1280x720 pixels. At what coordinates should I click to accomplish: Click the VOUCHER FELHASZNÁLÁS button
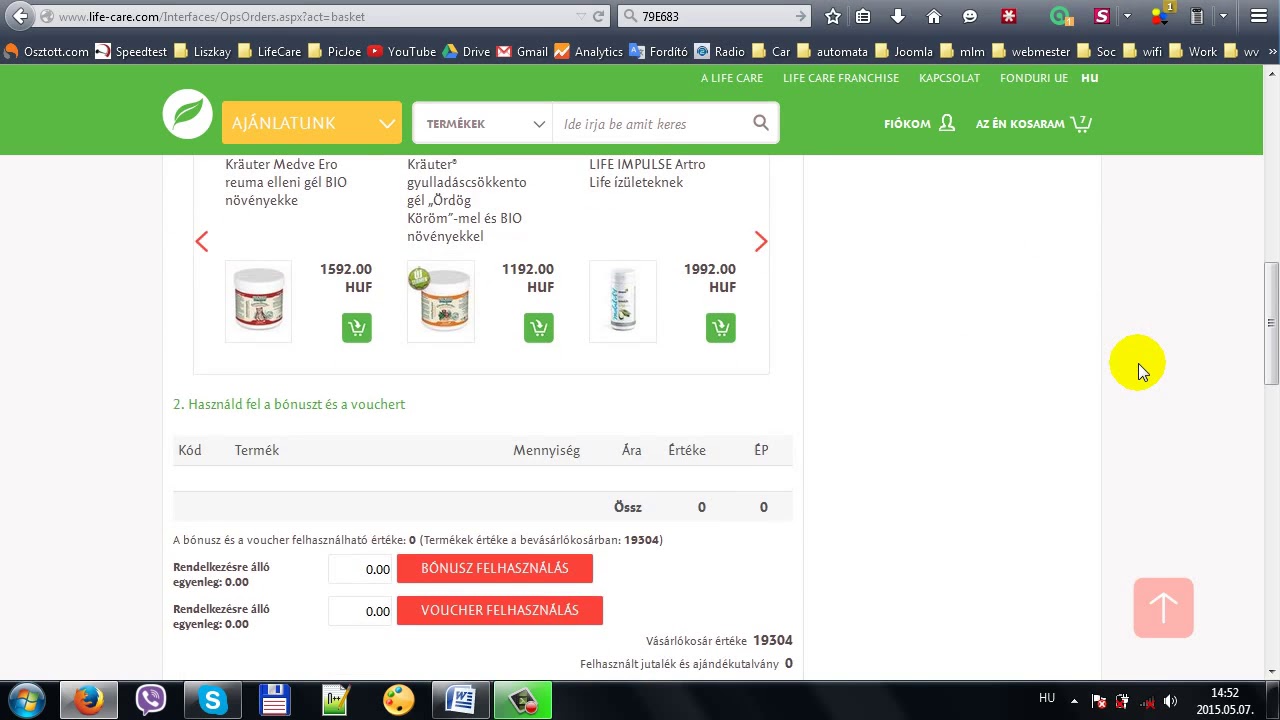(x=500, y=610)
